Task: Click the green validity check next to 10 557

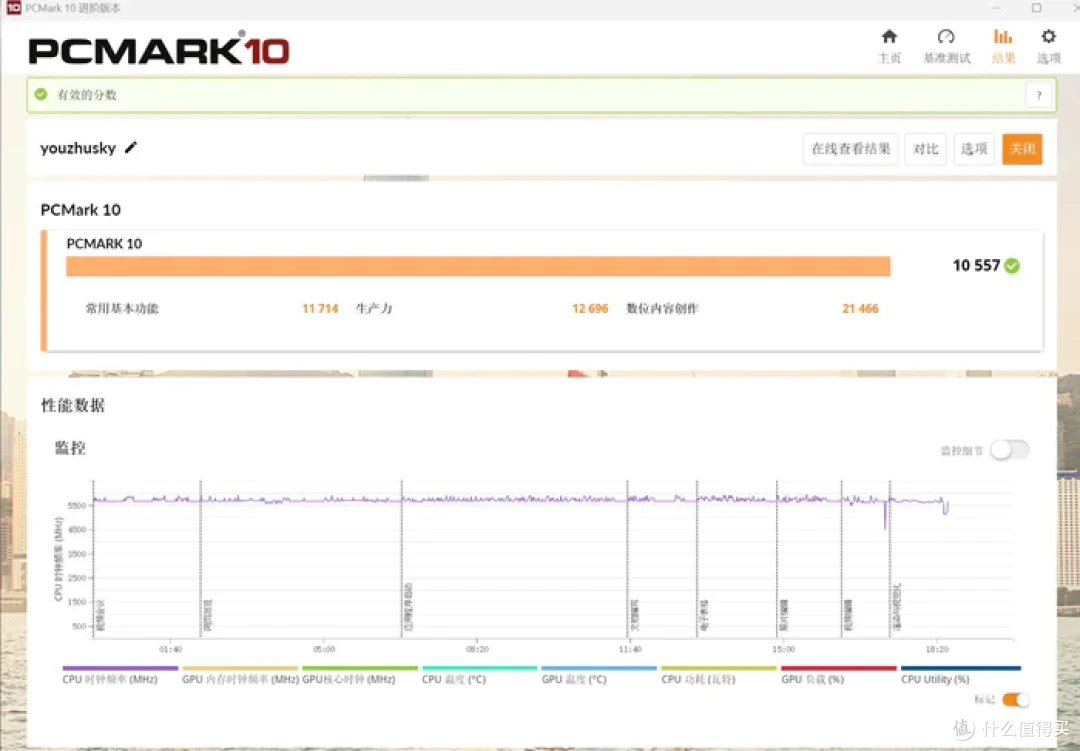Action: point(1012,266)
